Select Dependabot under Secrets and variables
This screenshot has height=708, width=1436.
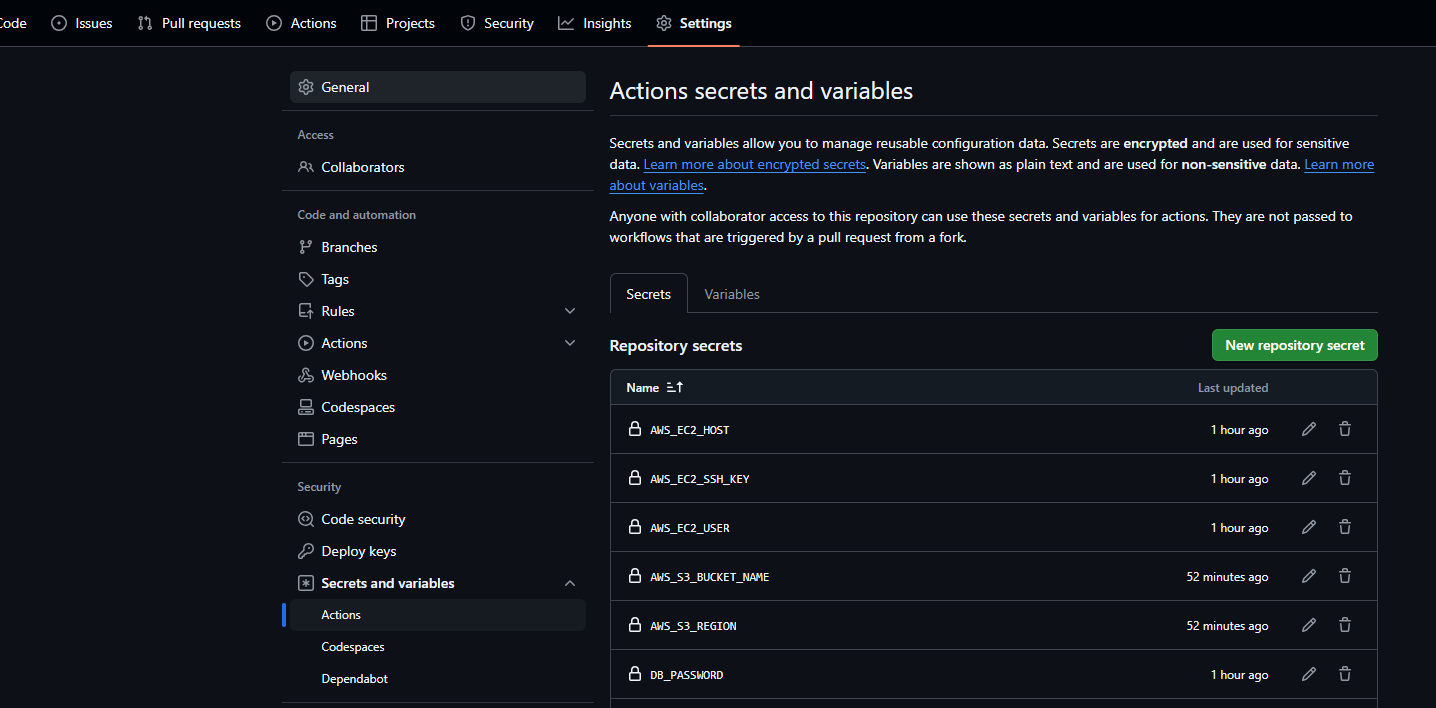pyautogui.click(x=354, y=678)
